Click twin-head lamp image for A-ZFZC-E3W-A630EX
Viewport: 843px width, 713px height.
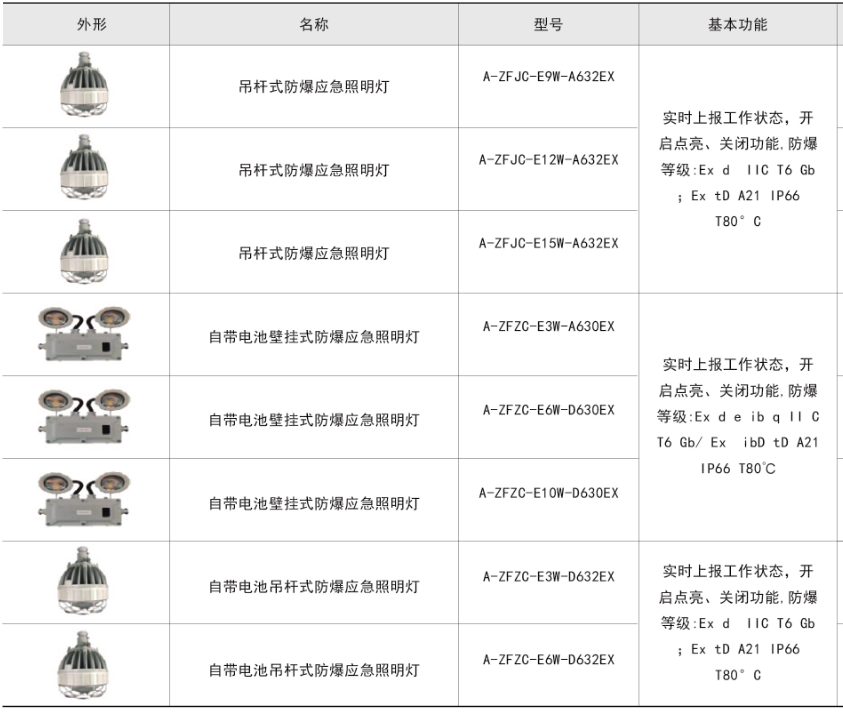coord(83,335)
